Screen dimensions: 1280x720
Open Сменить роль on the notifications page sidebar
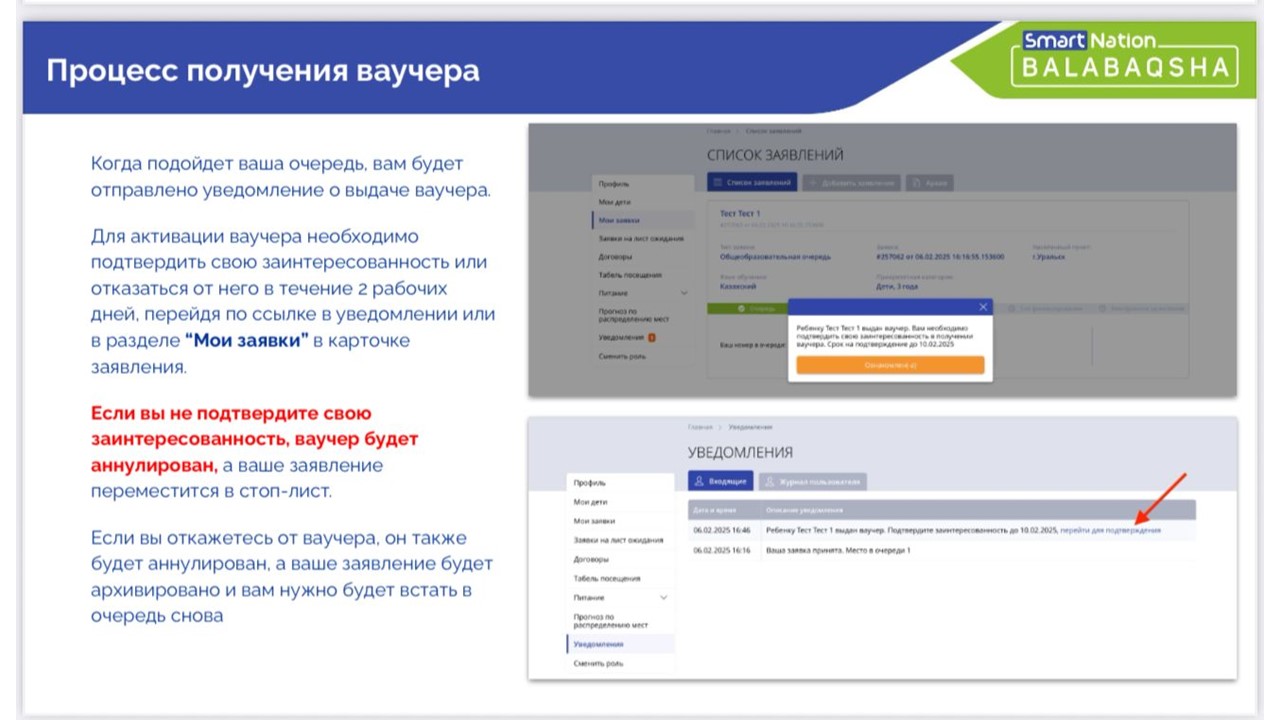click(596, 664)
